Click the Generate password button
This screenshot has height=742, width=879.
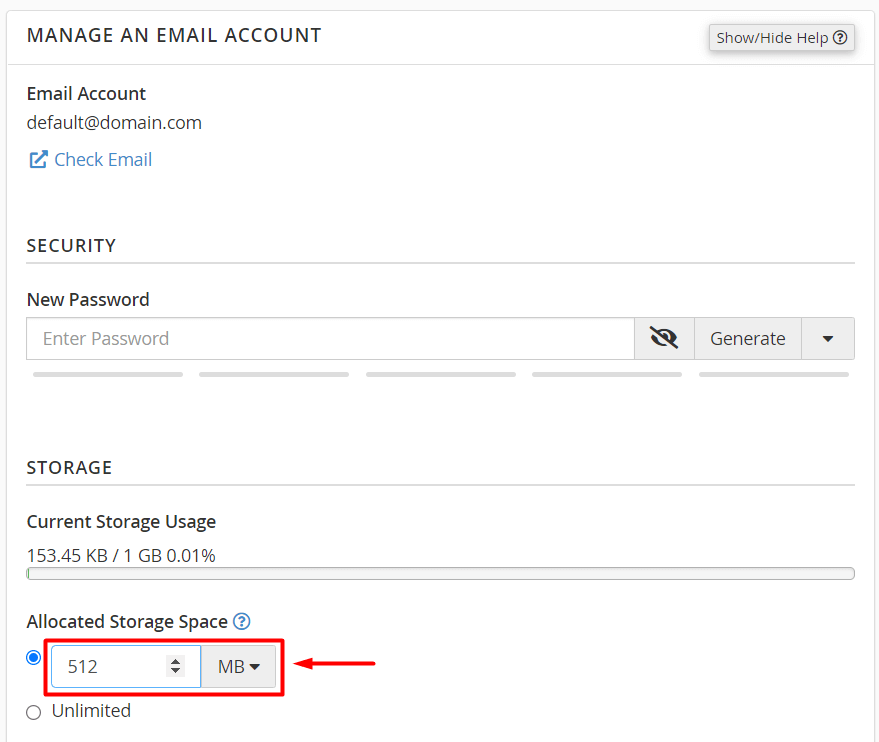[x=748, y=338]
